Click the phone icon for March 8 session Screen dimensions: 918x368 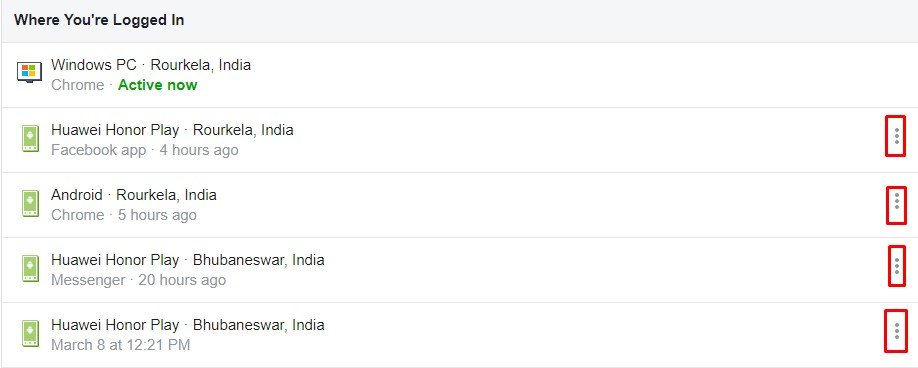[30, 333]
